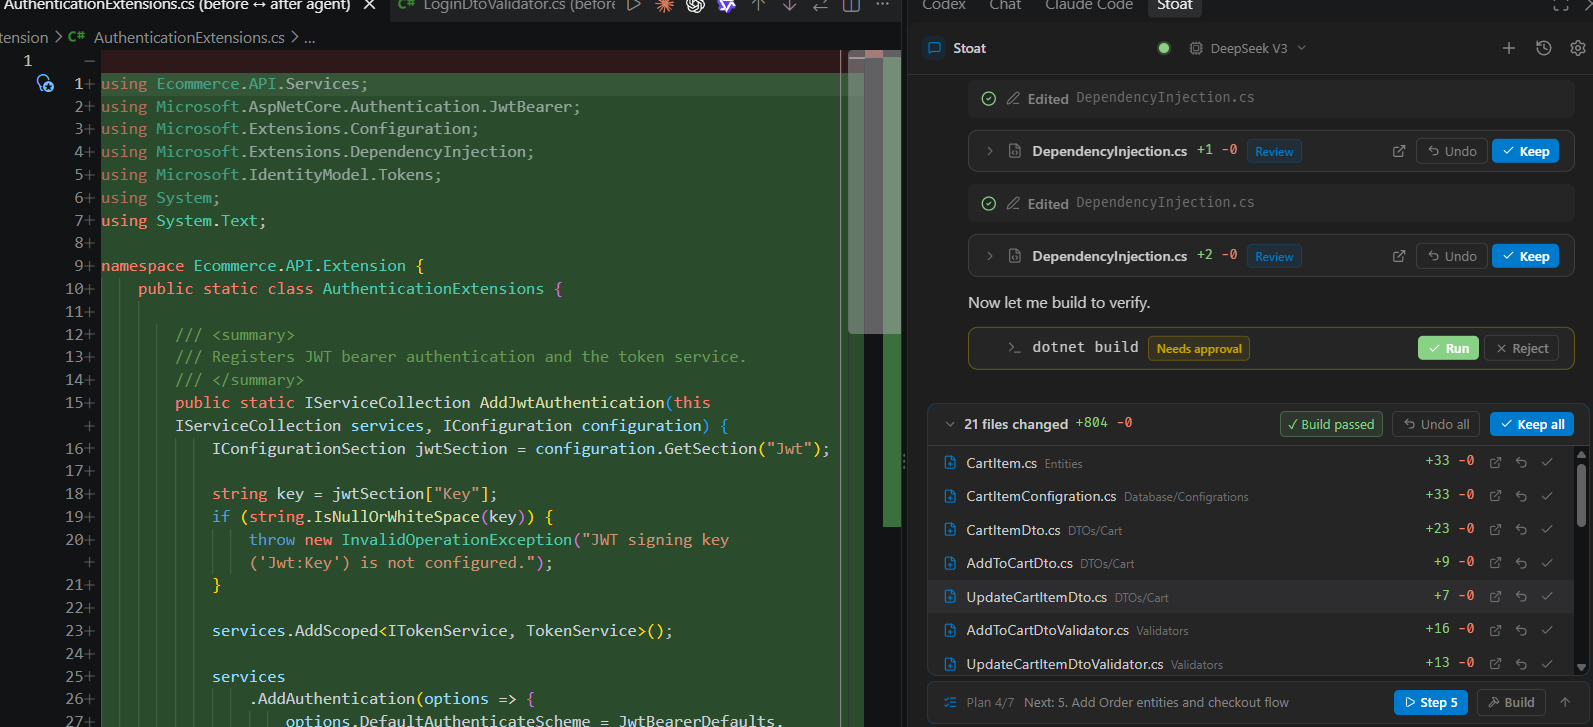
Task: Open the second DependencyInjection.cs (+2) in the editor
Action: [x=1399, y=256]
